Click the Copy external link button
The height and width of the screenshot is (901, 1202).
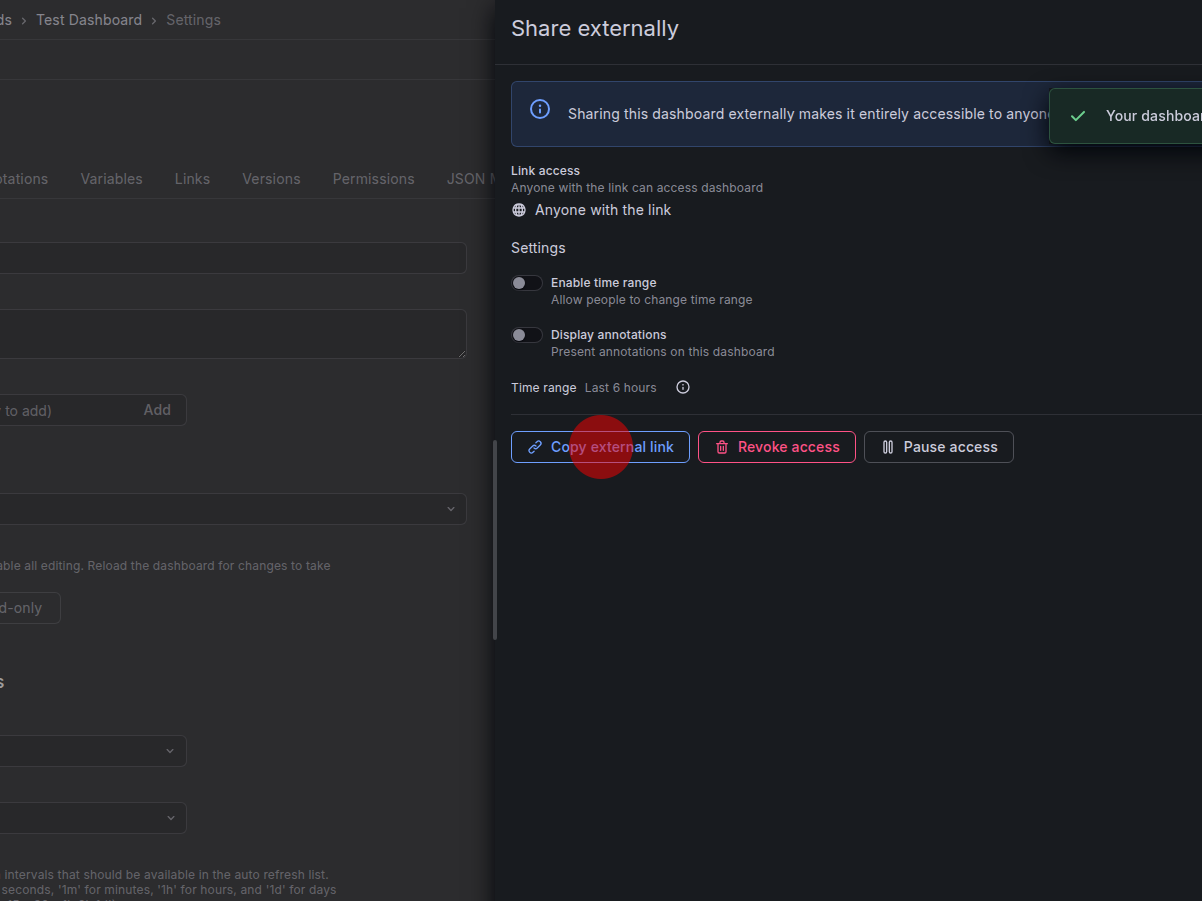[600, 447]
